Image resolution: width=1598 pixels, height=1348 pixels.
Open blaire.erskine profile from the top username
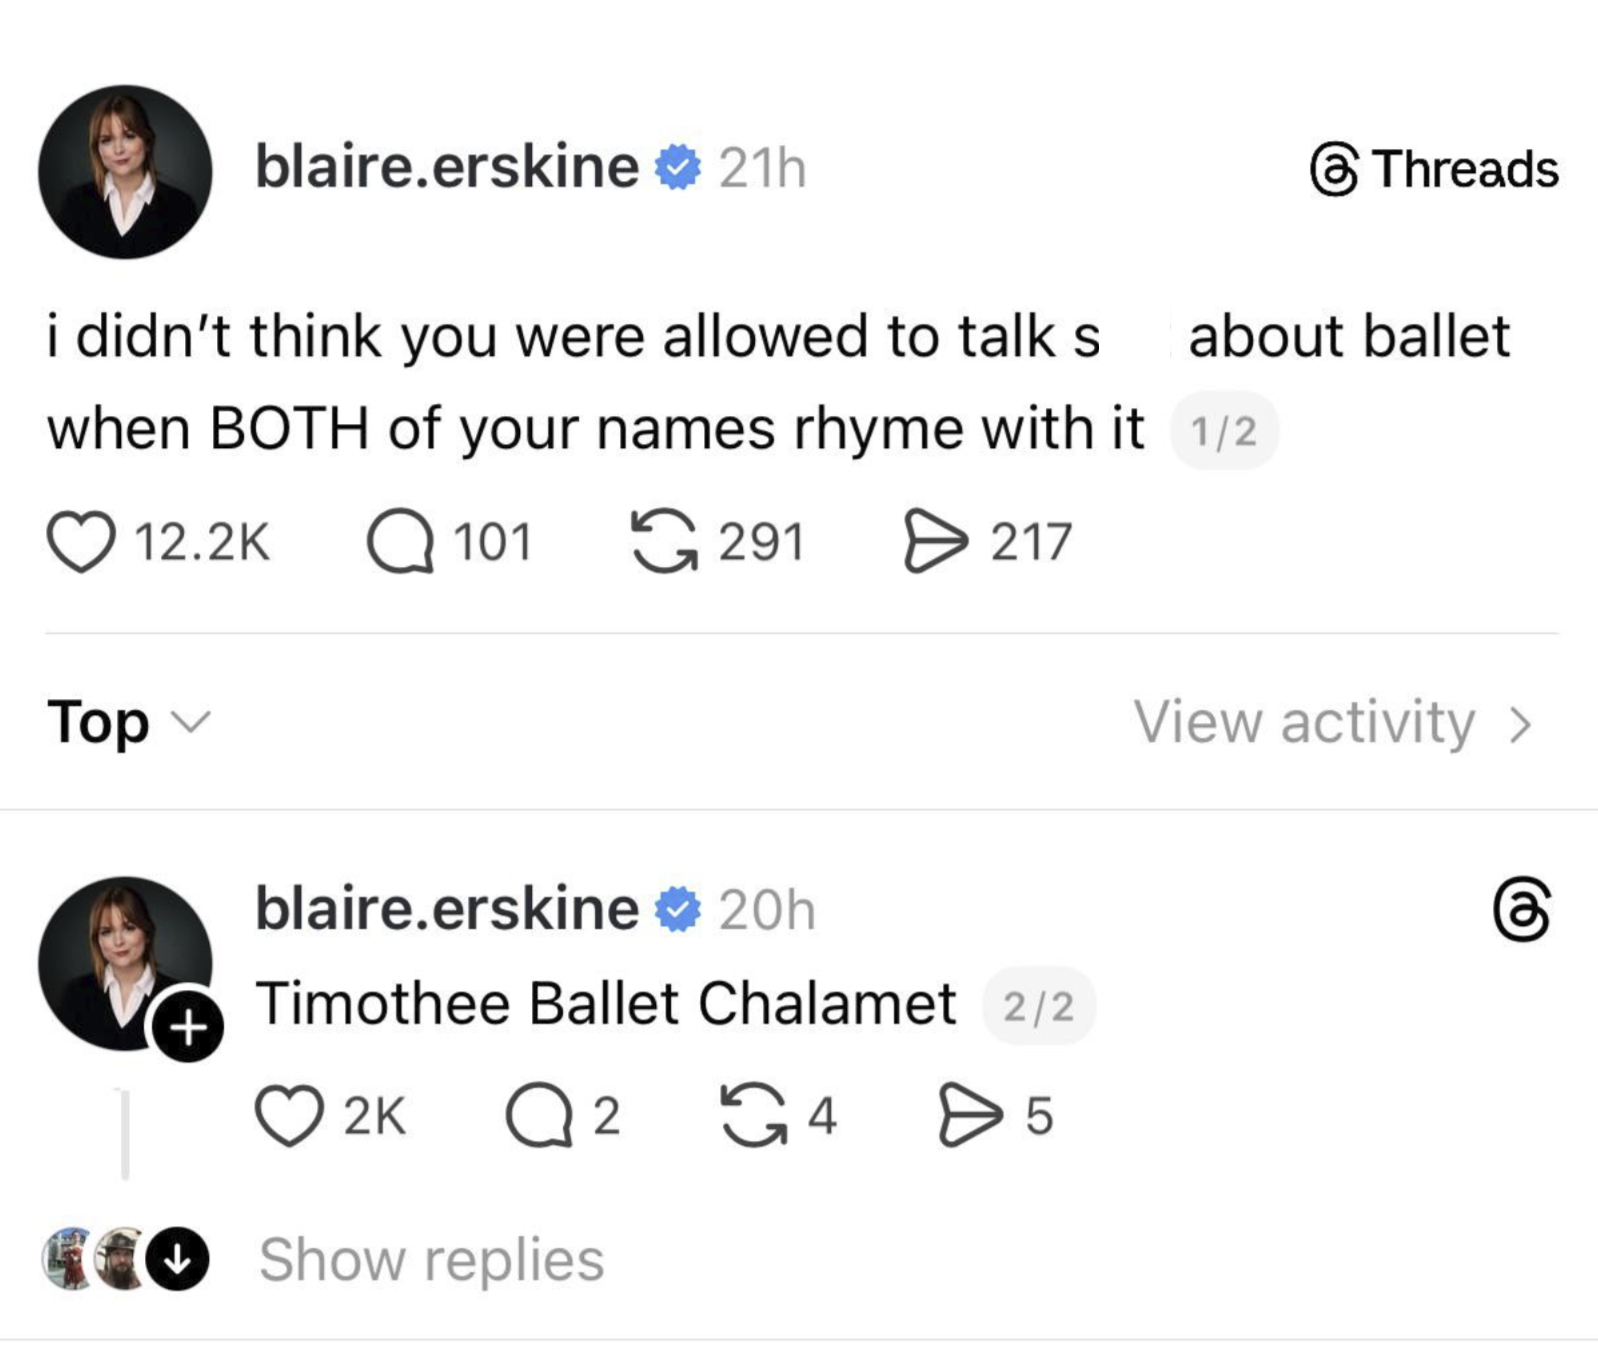(446, 167)
